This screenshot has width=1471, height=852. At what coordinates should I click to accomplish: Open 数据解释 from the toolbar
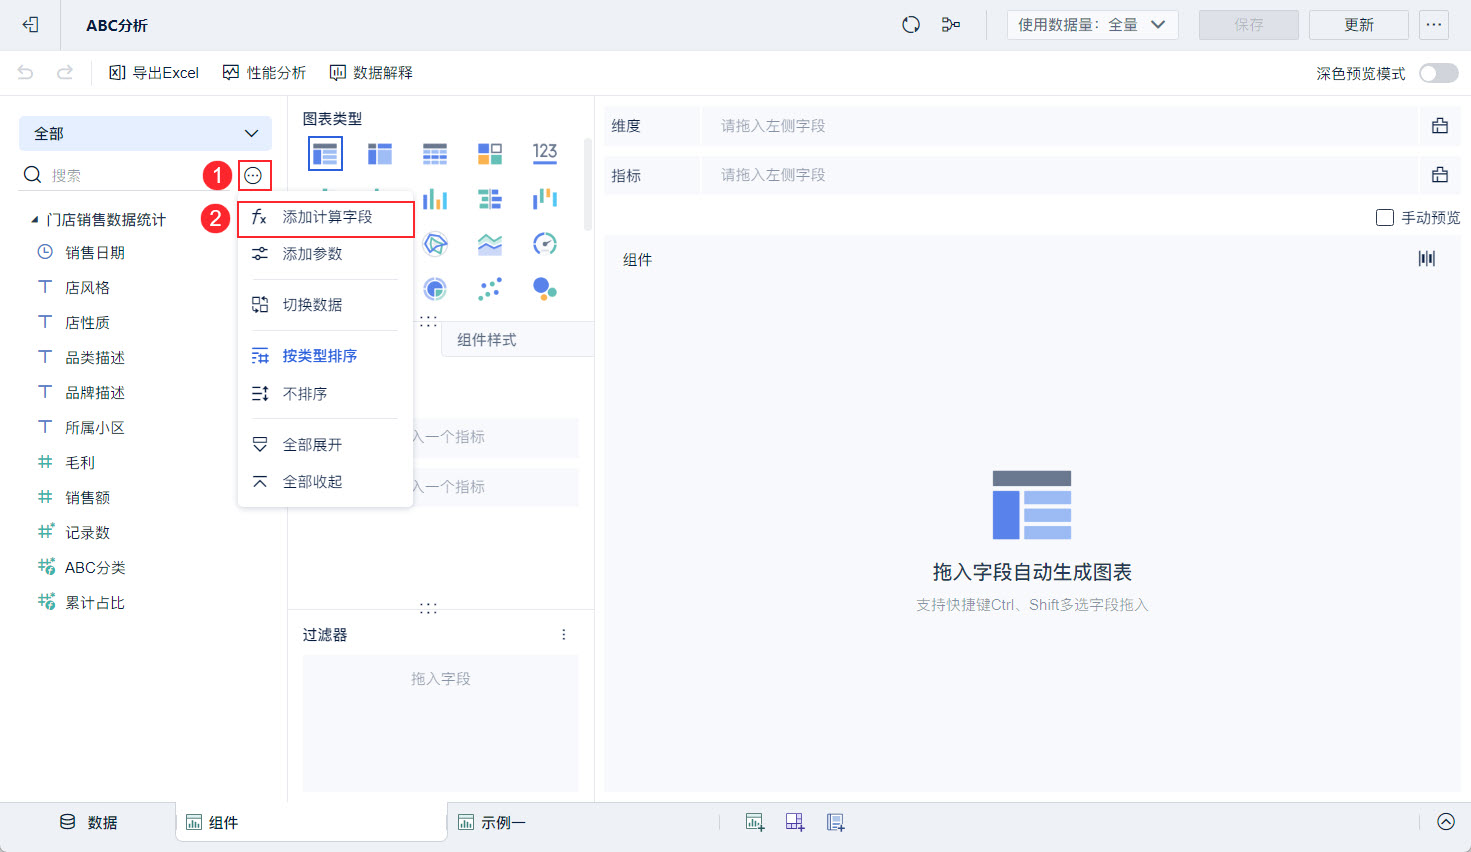click(371, 73)
